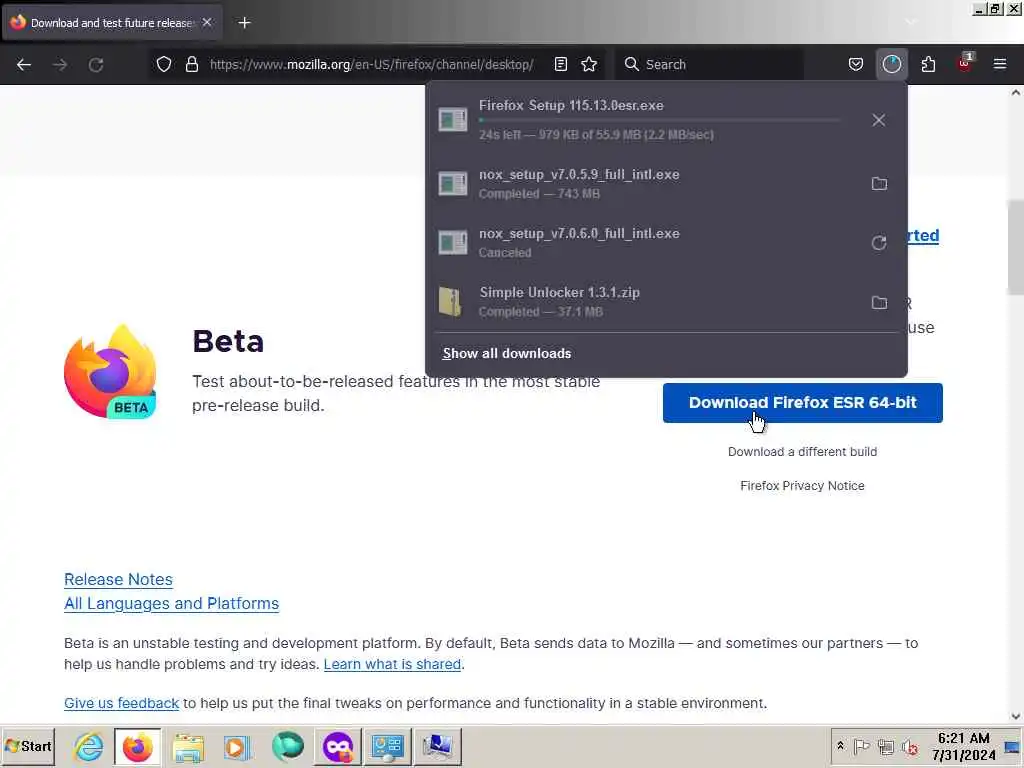Click the Give us feedback link

click(121, 703)
